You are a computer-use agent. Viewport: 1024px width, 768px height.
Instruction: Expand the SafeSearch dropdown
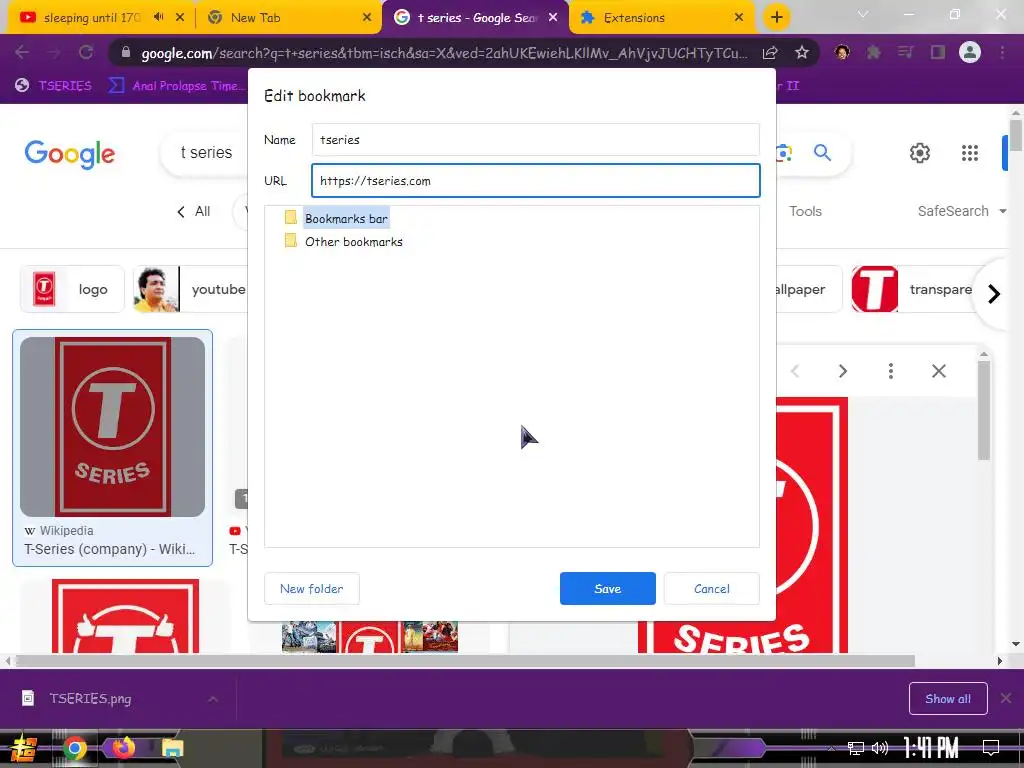point(961,211)
